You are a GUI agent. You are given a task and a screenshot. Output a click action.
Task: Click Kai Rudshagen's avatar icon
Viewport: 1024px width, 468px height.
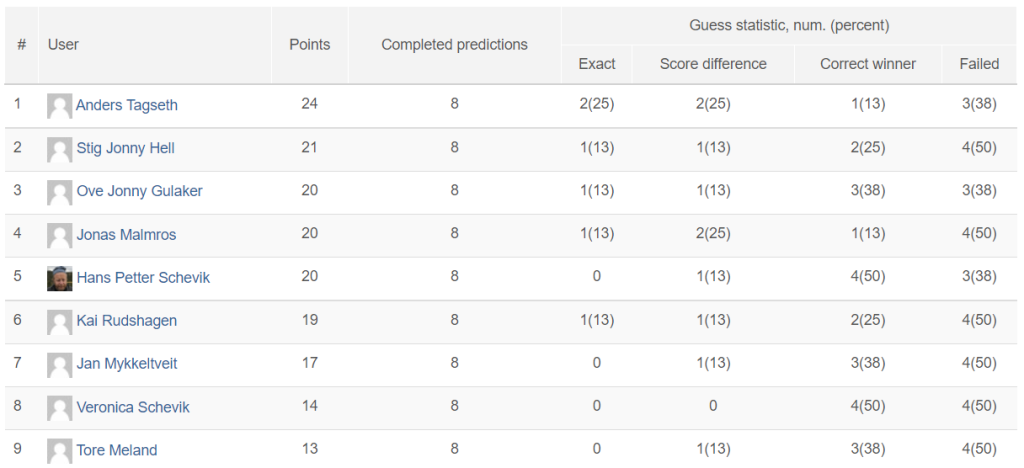tap(59, 322)
